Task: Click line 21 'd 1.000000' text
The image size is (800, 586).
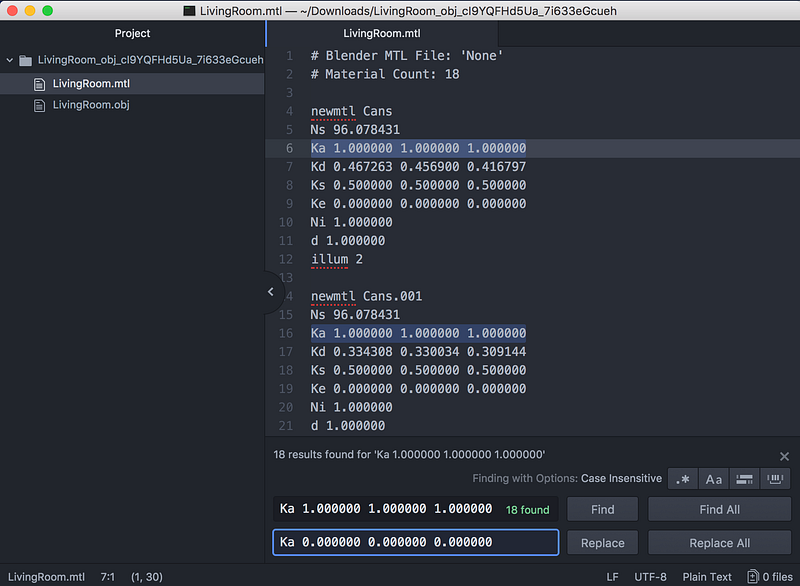Action: coord(348,426)
